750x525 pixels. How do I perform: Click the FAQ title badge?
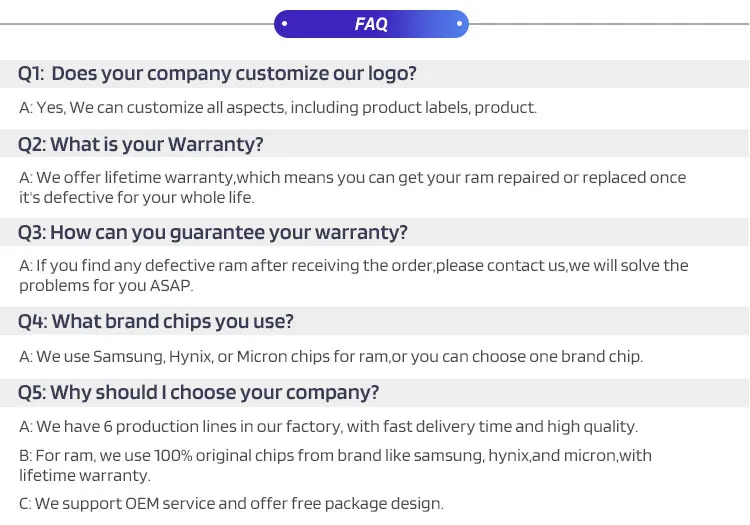coord(371,24)
